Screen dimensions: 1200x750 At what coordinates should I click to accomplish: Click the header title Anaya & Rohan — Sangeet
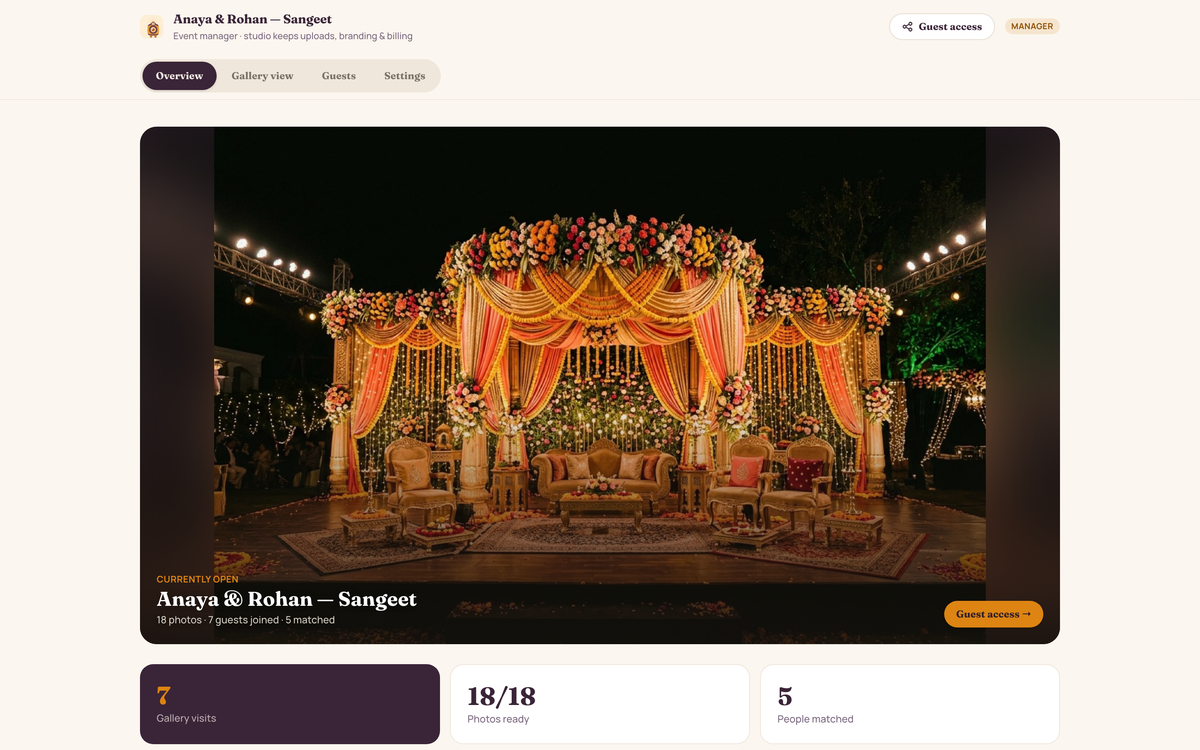pyautogui.click(x=252, y=19)
